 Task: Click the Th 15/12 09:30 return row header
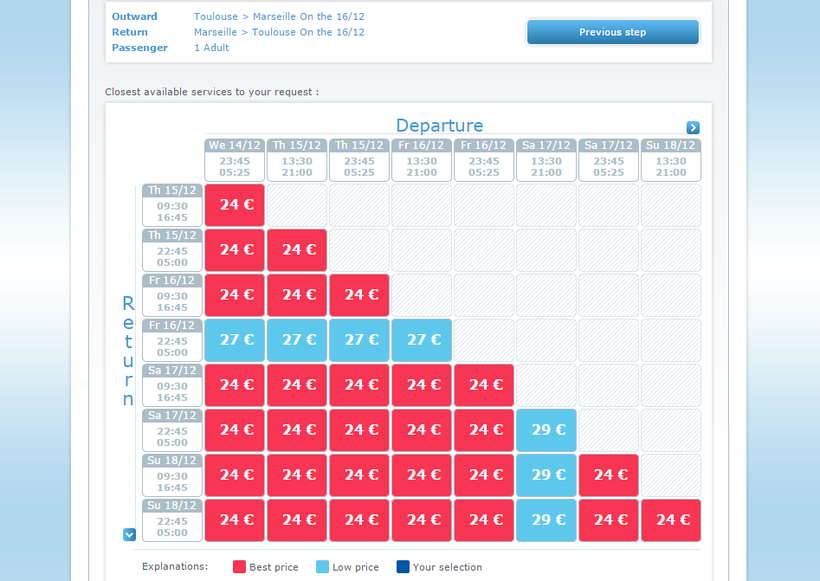[x=172, y=205]
